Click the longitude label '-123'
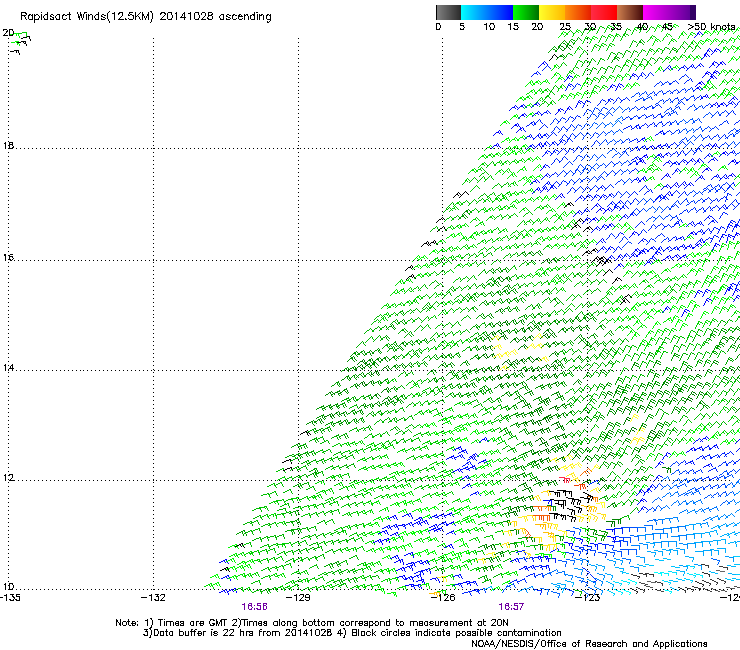Screen dimensions: 740x650 click(588, 598)
